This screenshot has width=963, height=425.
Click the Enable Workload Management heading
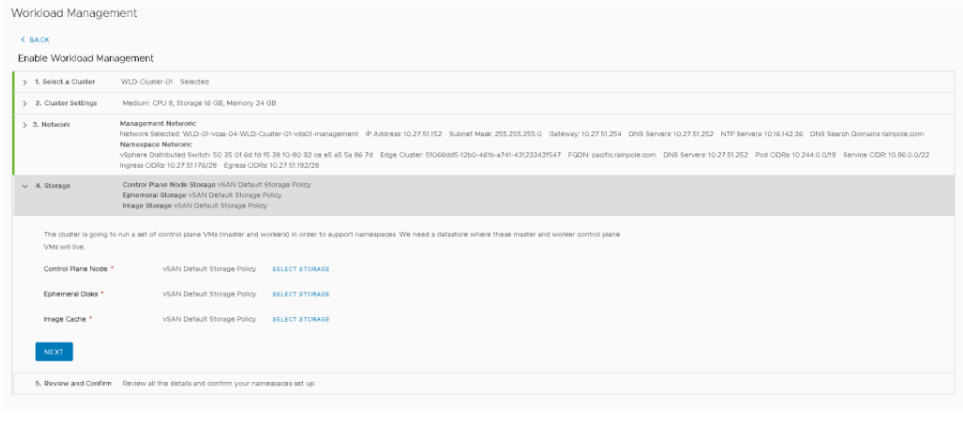point(85,58)
